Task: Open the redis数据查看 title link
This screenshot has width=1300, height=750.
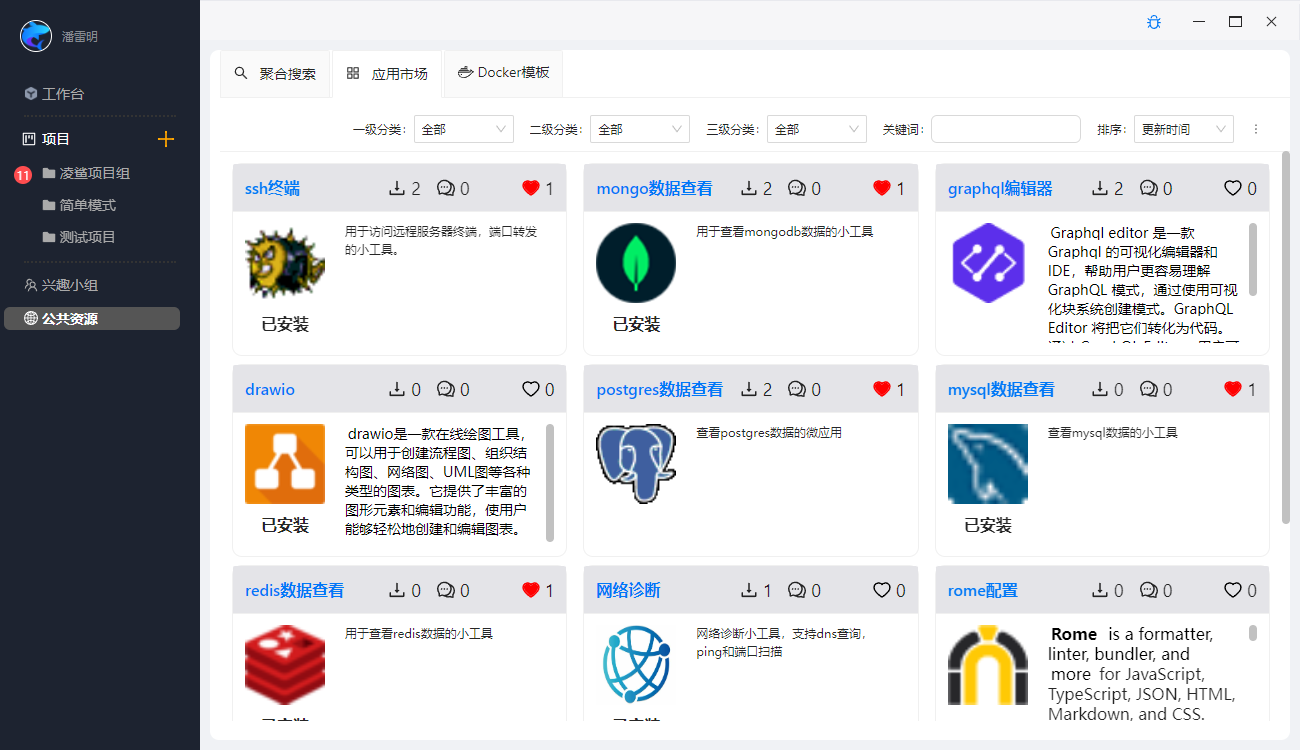Action: pos(294,590)
